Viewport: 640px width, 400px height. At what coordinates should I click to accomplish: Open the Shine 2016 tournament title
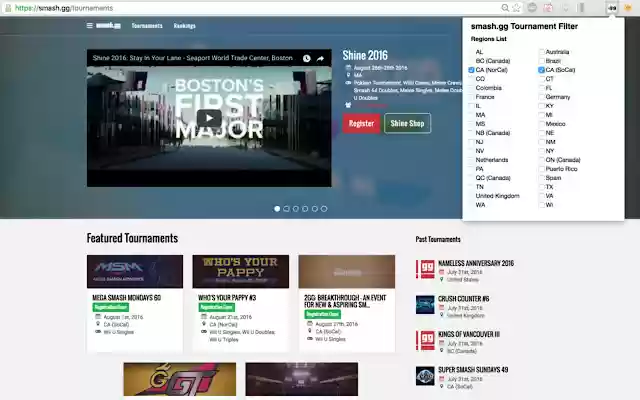(x=365, y=55)
